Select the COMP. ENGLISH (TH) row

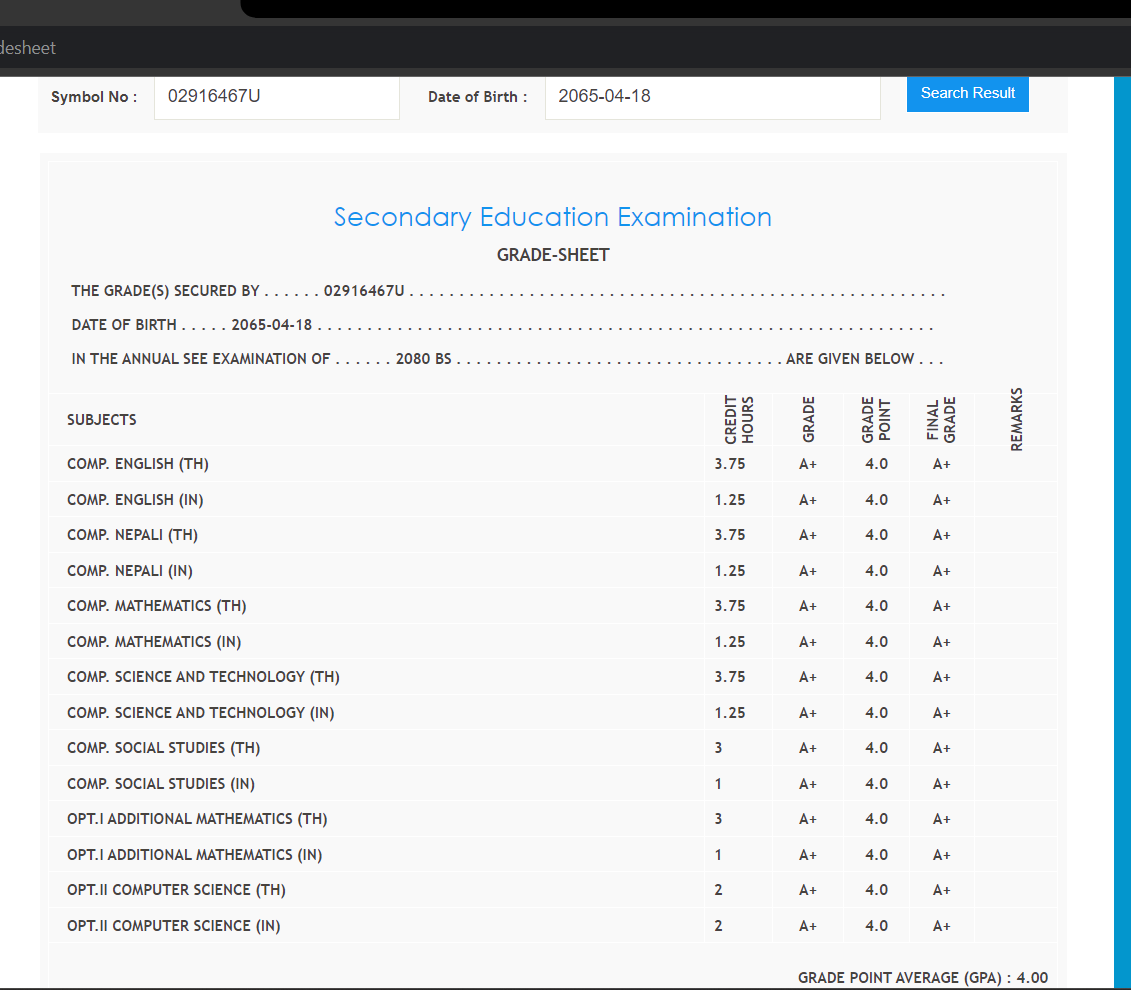[x=138, y=464]
